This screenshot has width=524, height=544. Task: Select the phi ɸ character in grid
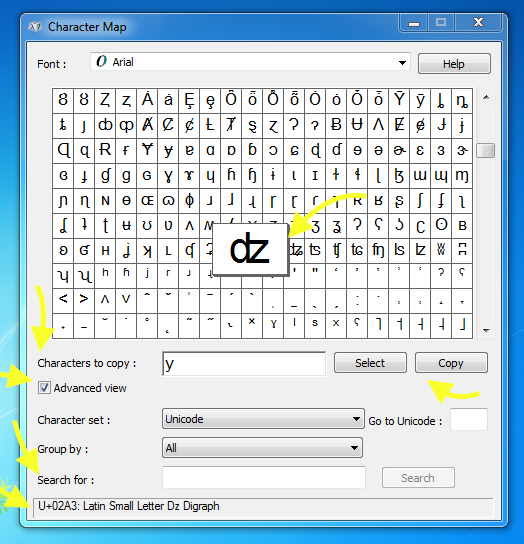[x=189, y=201]
